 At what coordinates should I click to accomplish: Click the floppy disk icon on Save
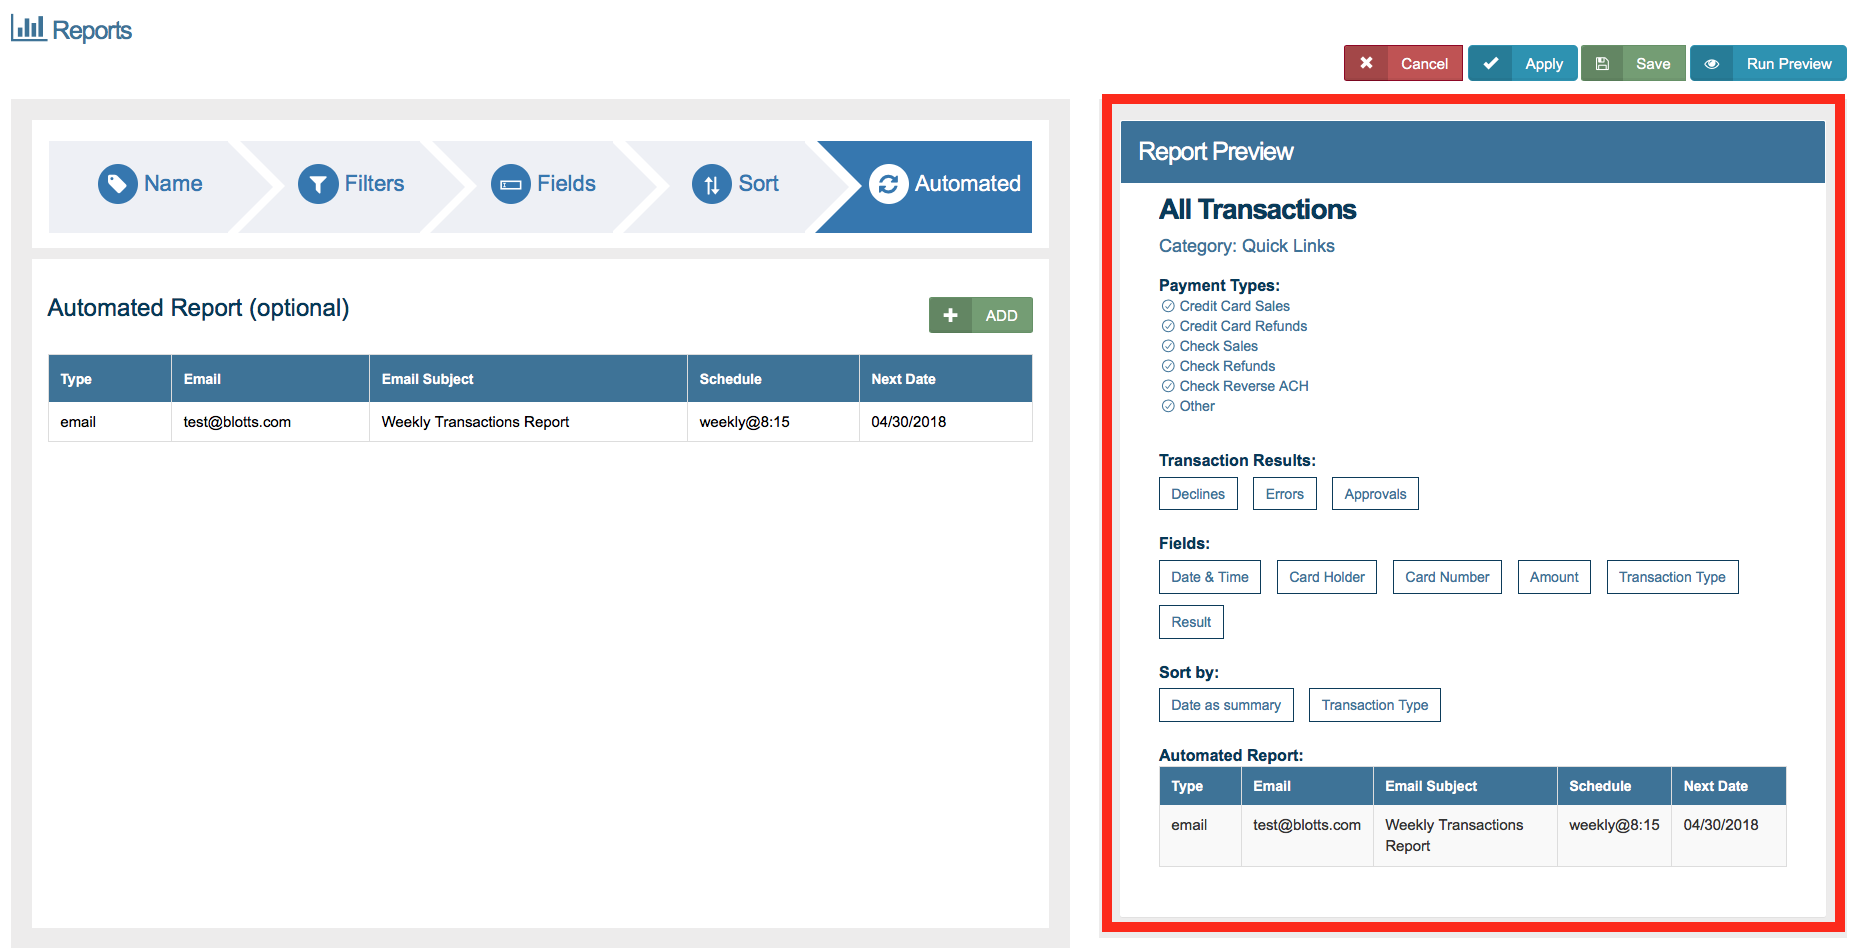click(x=1603, y=63)
